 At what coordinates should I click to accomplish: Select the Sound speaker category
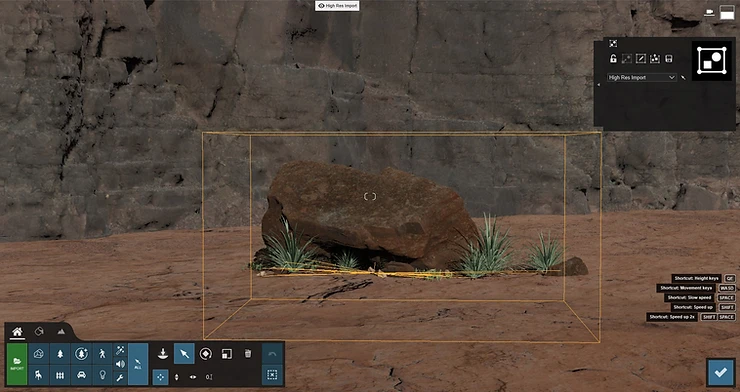coord(120,364)
